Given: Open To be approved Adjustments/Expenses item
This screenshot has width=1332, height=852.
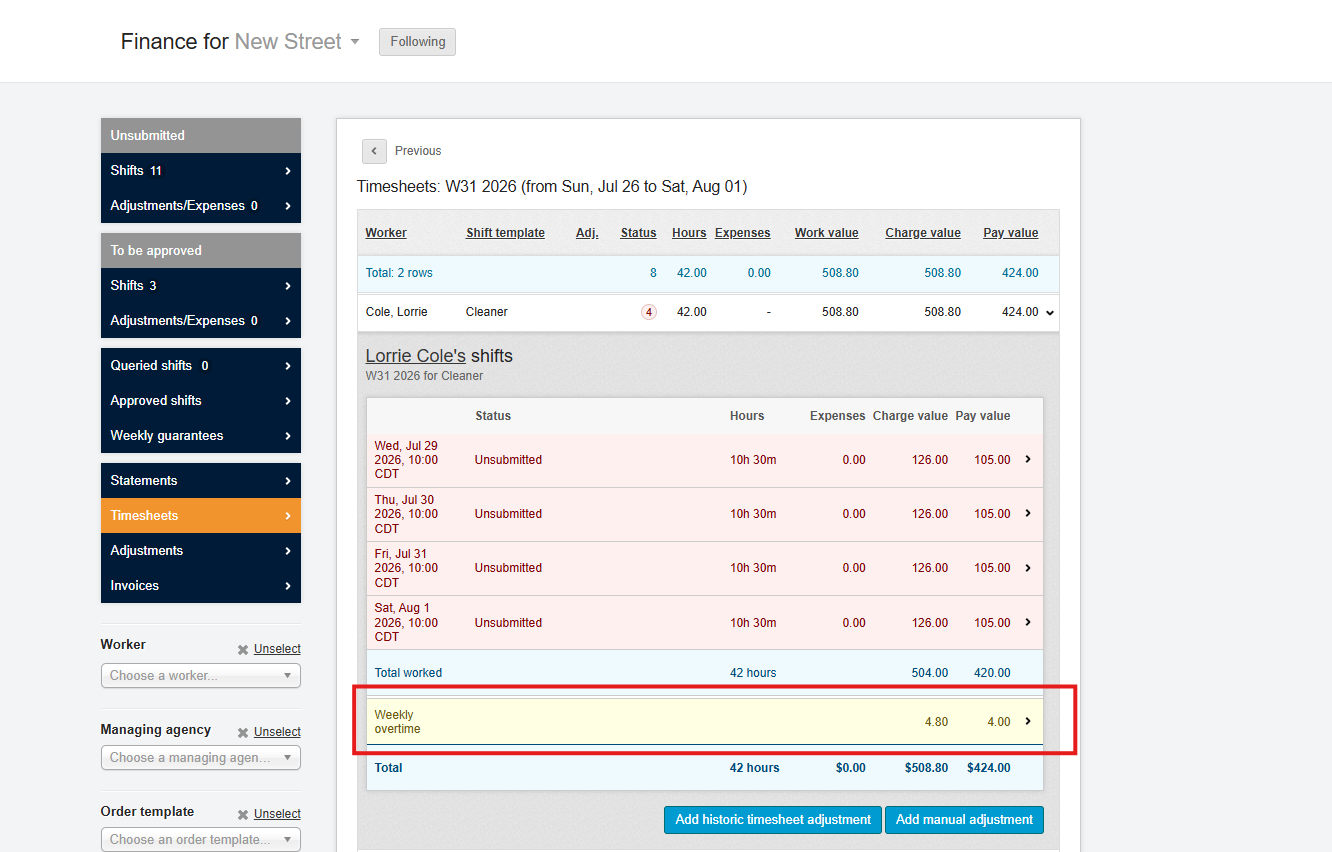Looking at the screenshot, I should tap(201, 321).
